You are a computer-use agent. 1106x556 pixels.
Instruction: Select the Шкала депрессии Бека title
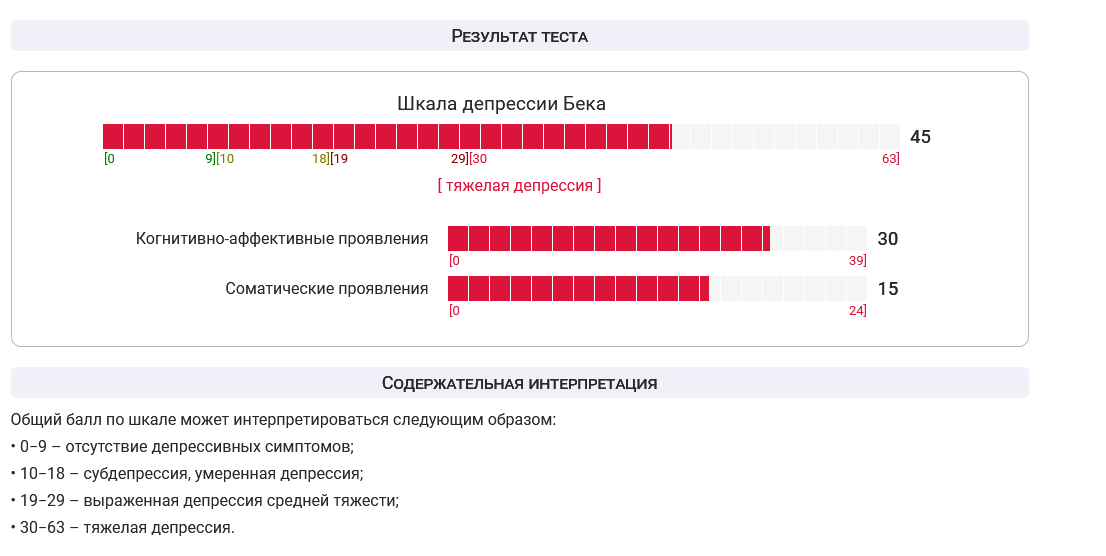tap(501, 104)
